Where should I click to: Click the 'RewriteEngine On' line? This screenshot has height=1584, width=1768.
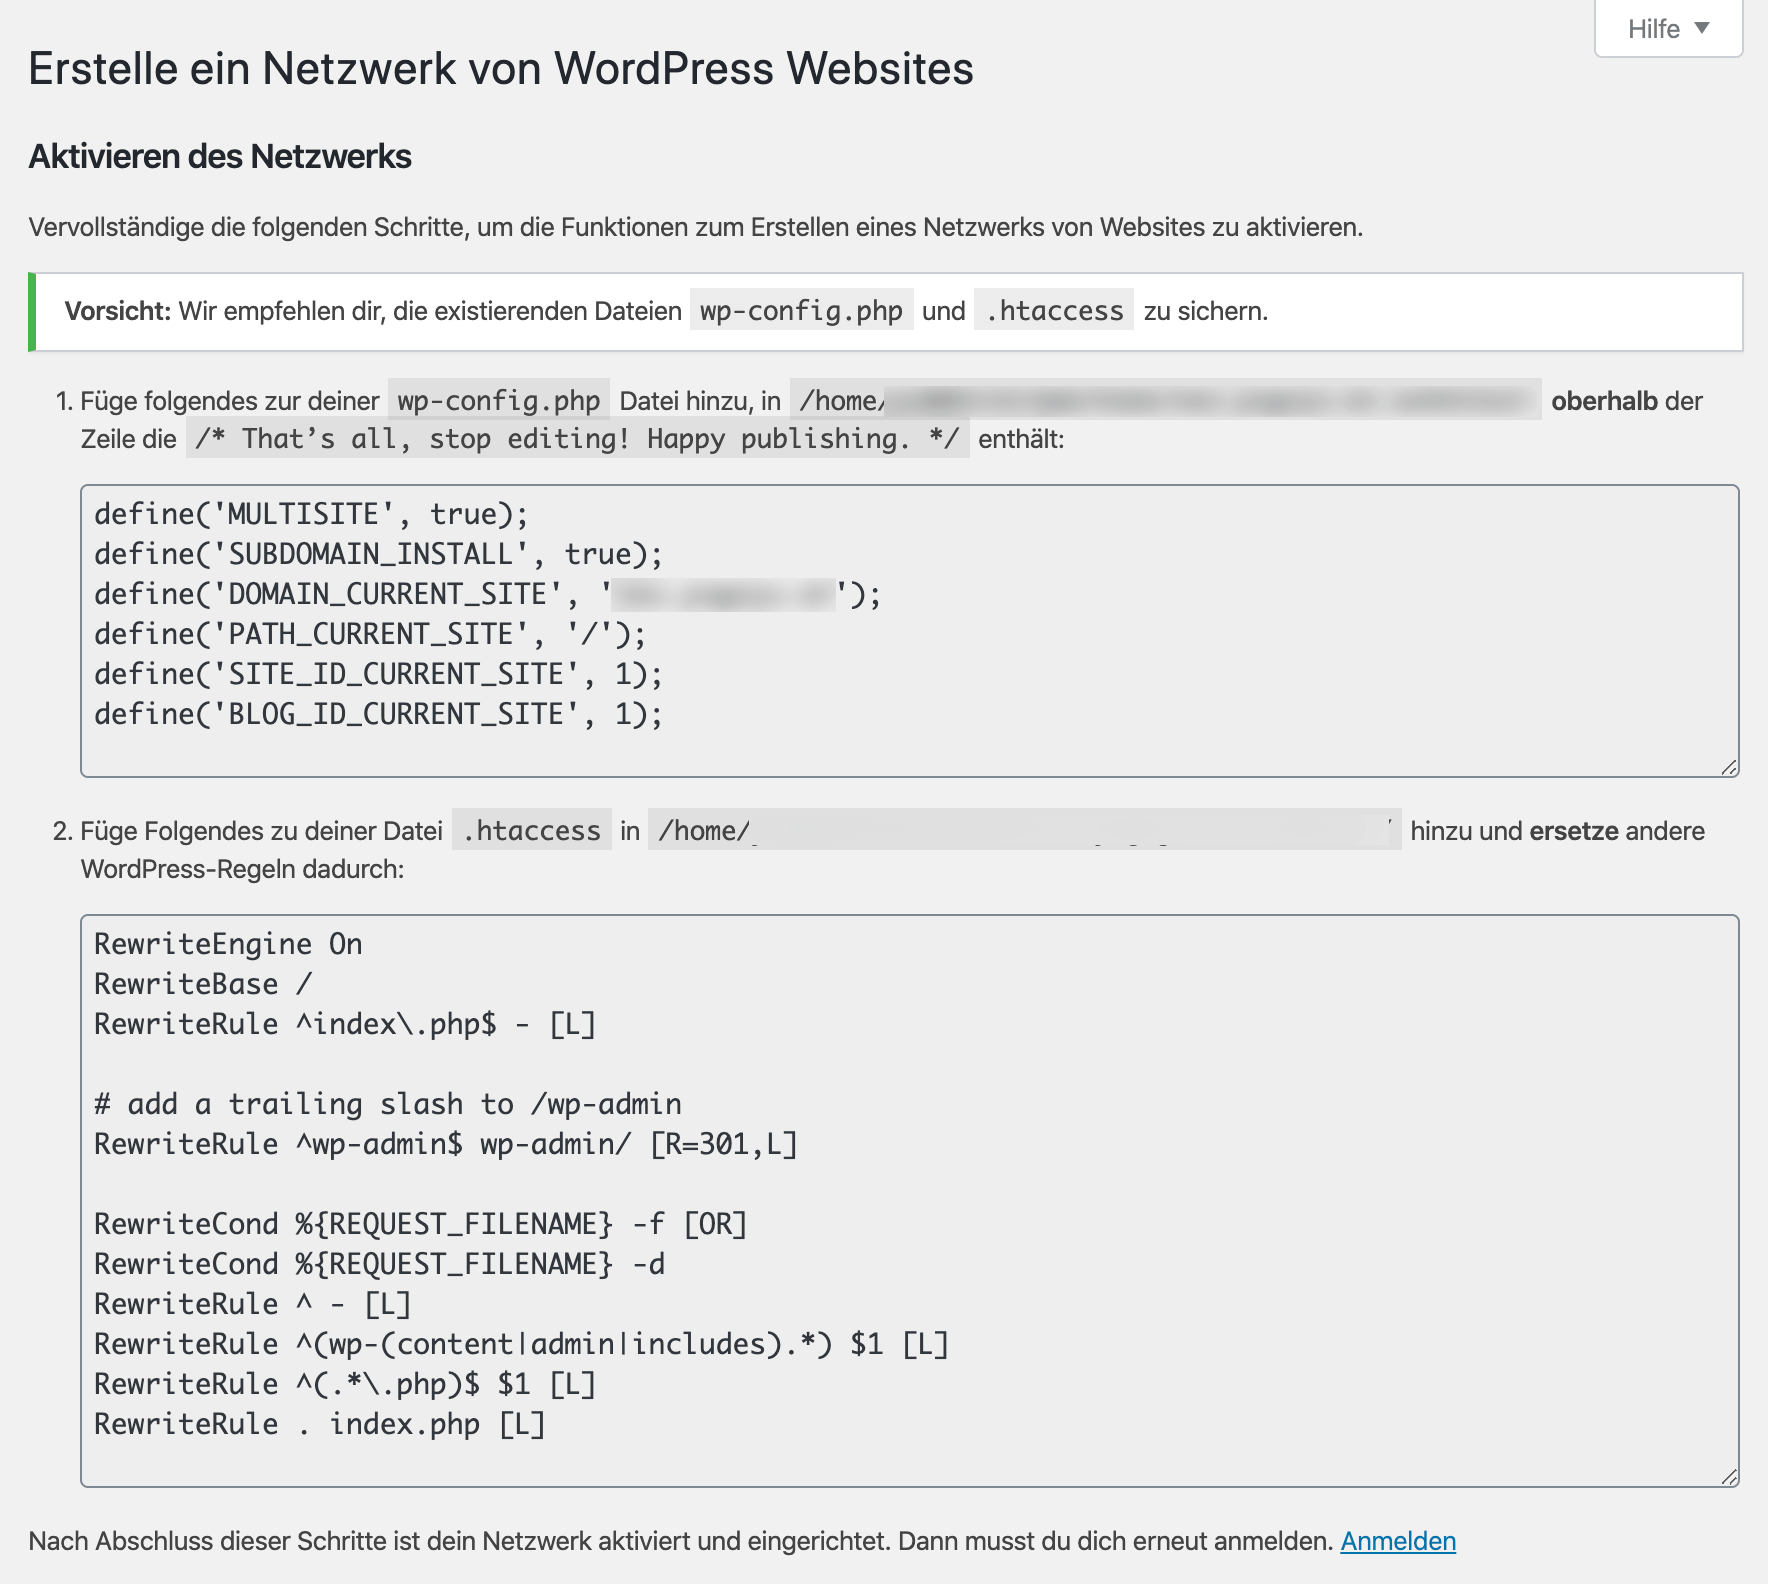click(228, 944)
